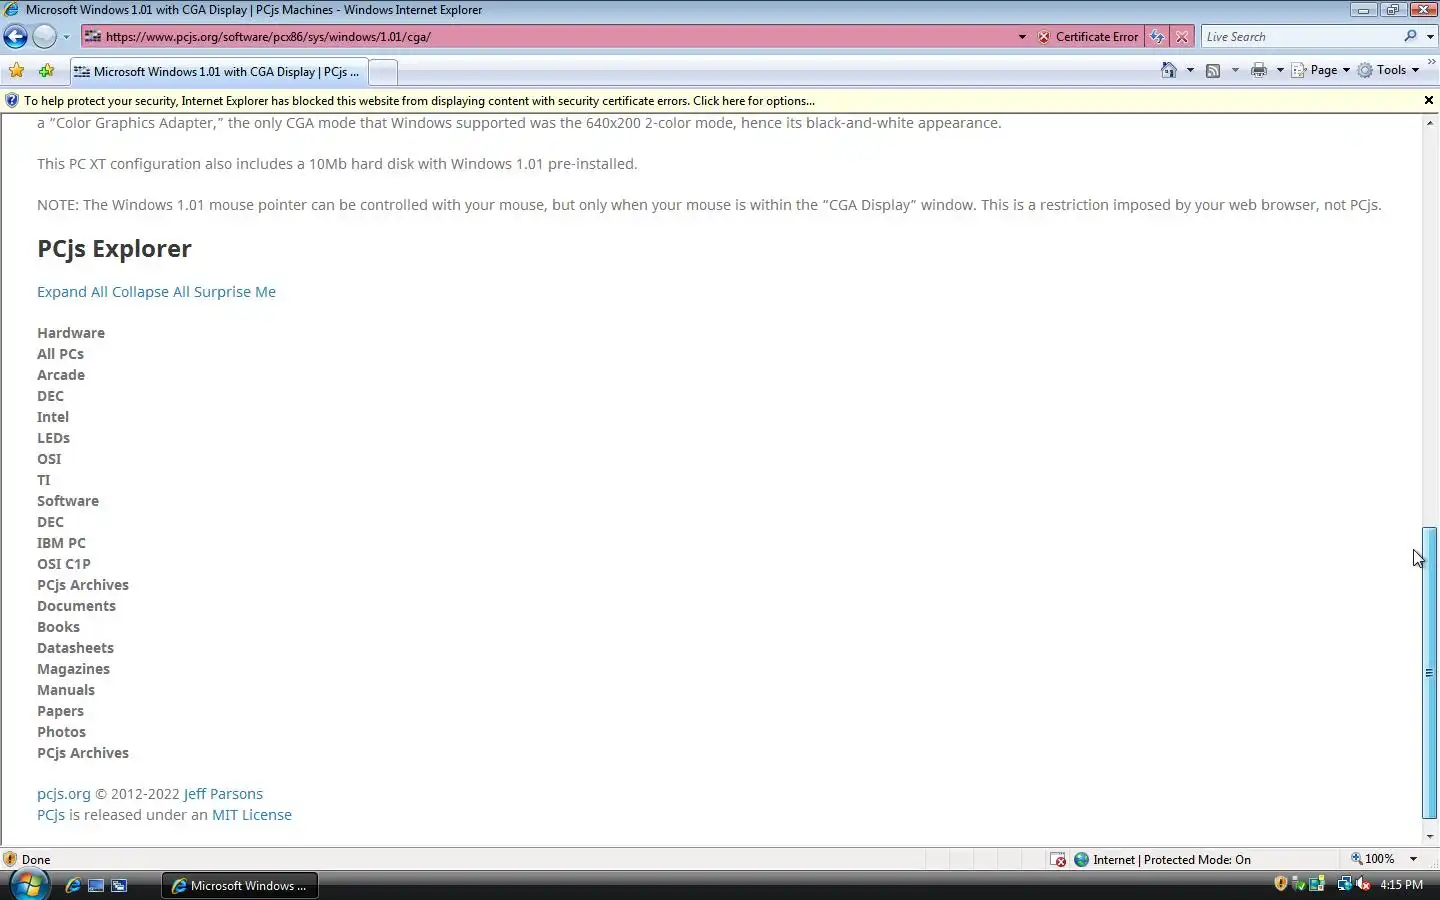Select the Microsoft Windows 1.01 tab
Screen dimensions: 1440x900
coord(217,72)
